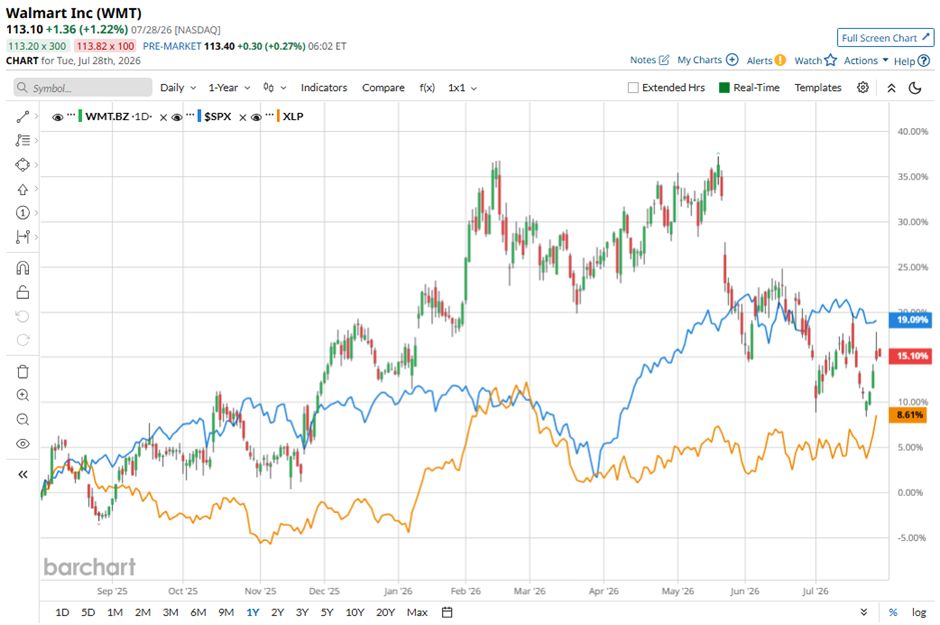
Task: Redo the last chart action
Action: 23,340
